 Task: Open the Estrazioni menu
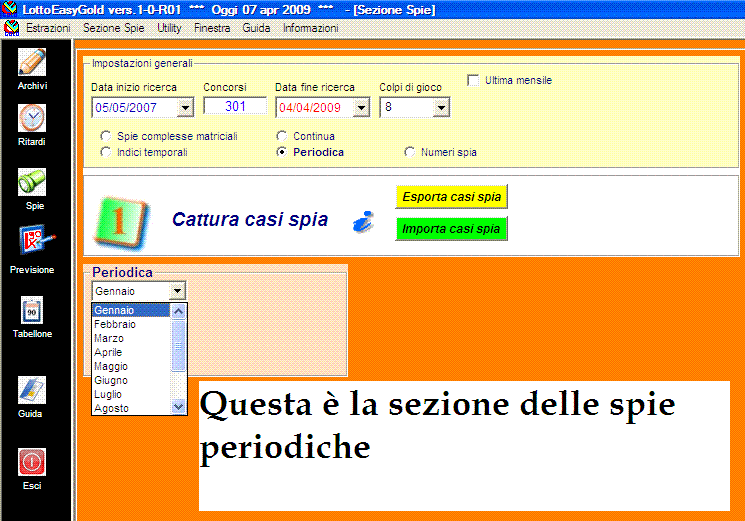click(x=48, y=28)
